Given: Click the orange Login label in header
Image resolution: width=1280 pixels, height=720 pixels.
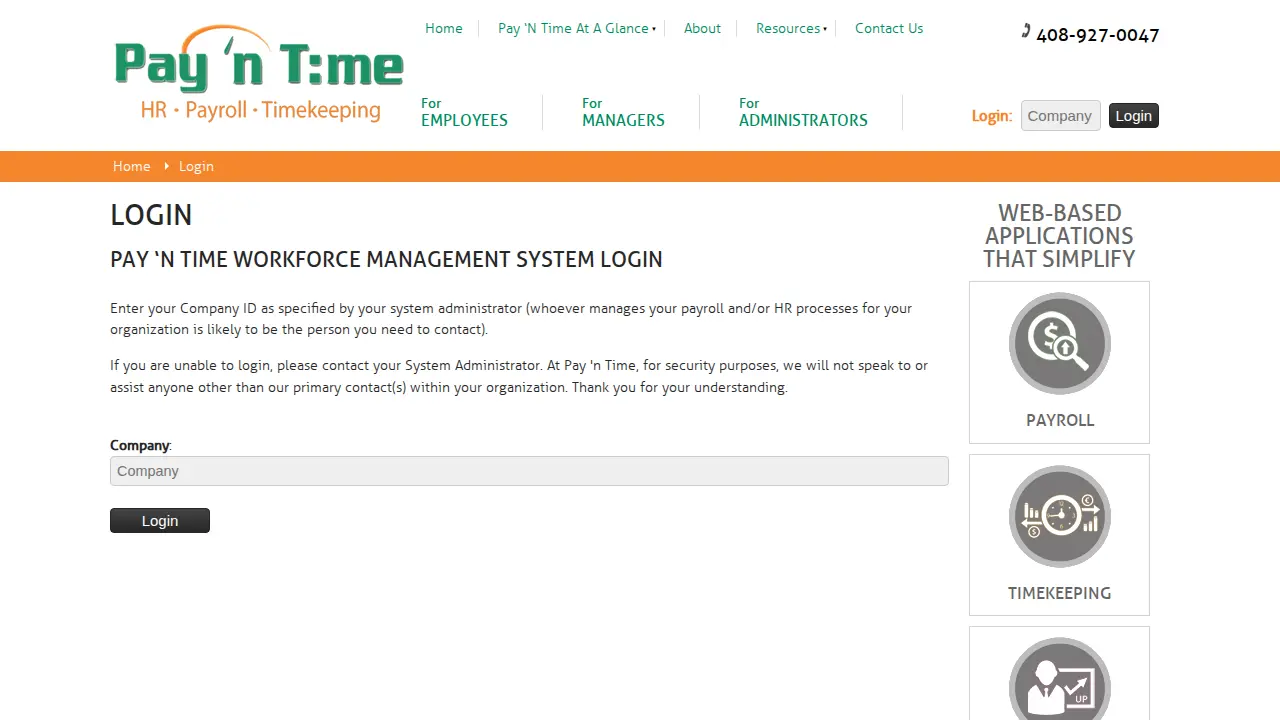Looking at the screenshot, I should point(991,116).
